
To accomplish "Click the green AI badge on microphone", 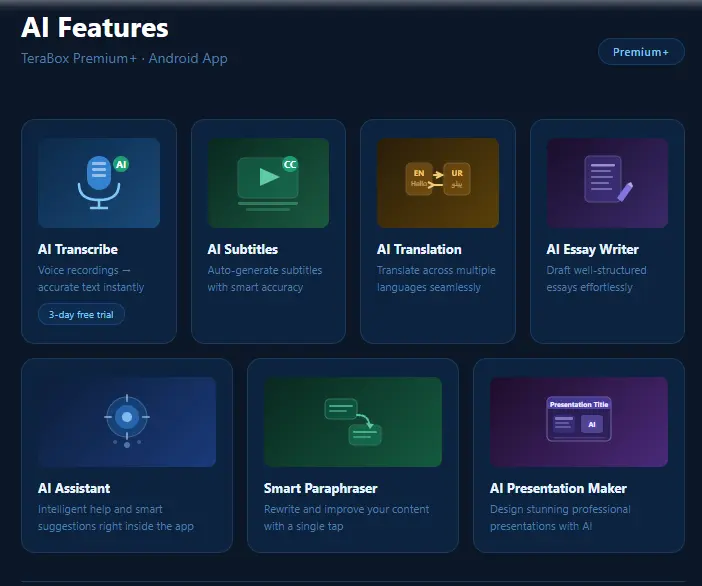I will click(x=121, y=164).
